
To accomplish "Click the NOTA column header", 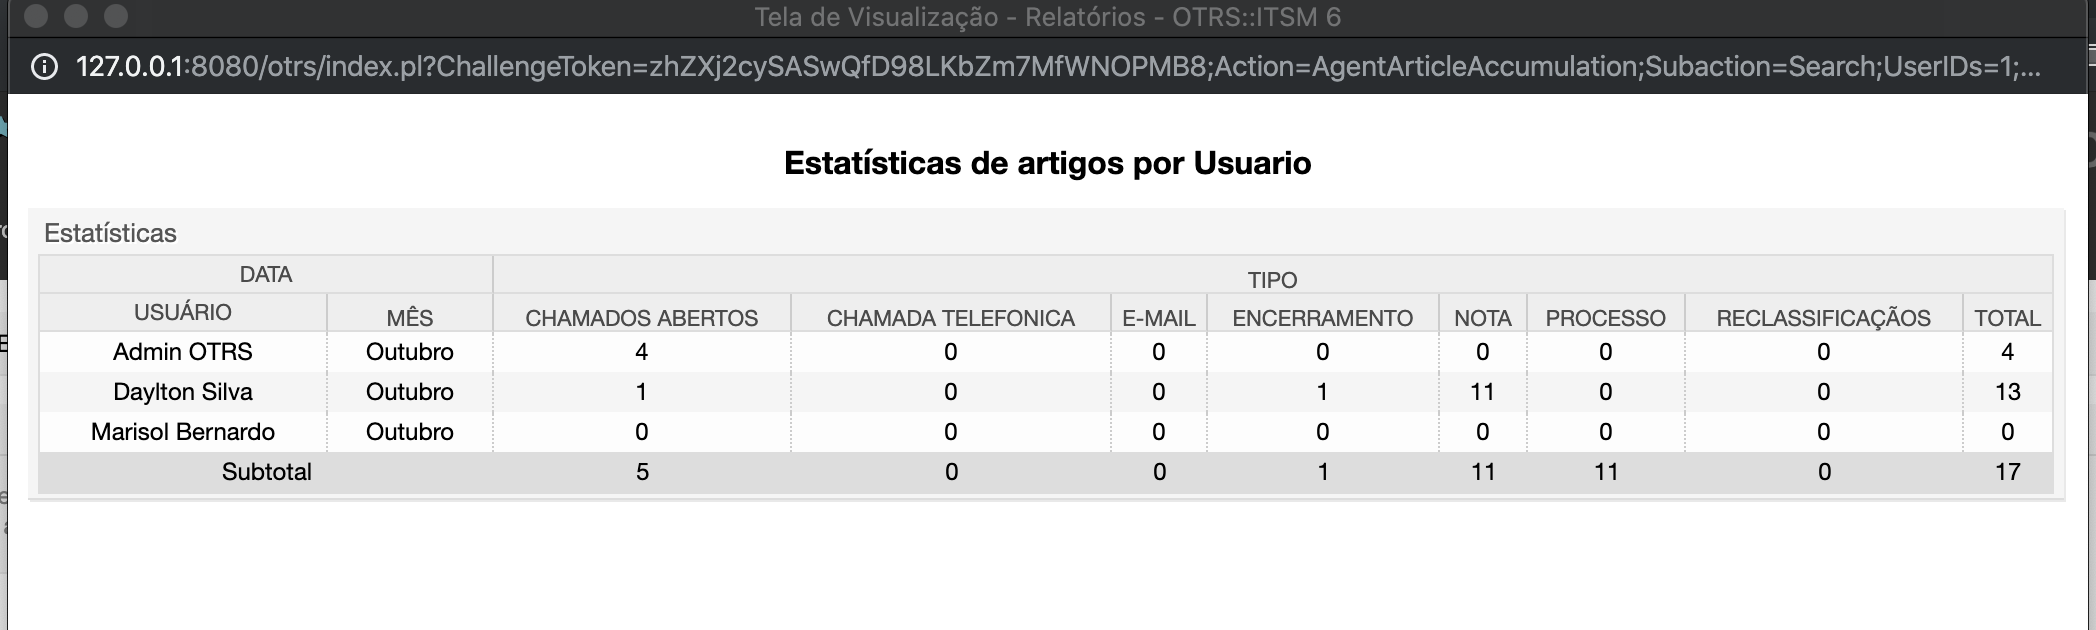I will [1483, 317].
